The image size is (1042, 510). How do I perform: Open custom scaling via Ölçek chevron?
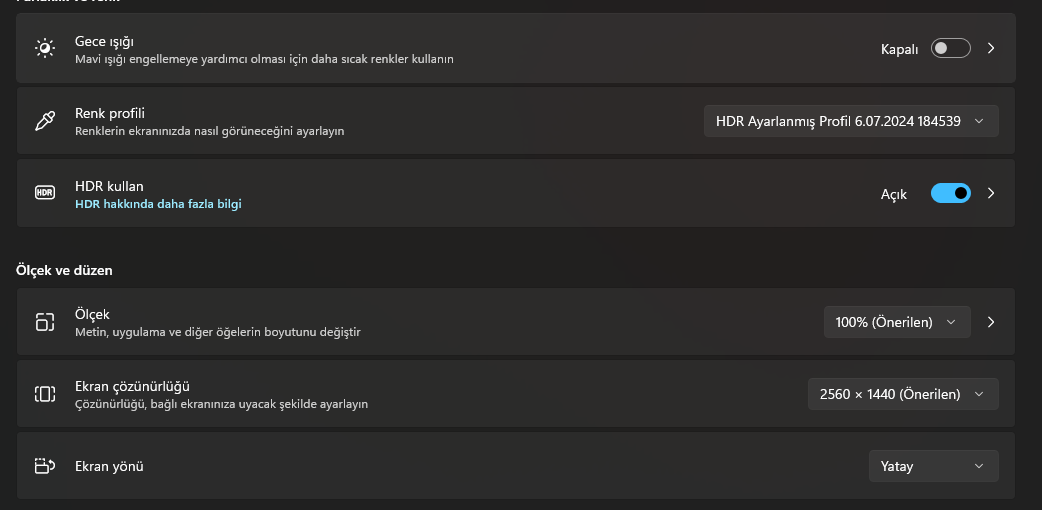tap(991, 322)
